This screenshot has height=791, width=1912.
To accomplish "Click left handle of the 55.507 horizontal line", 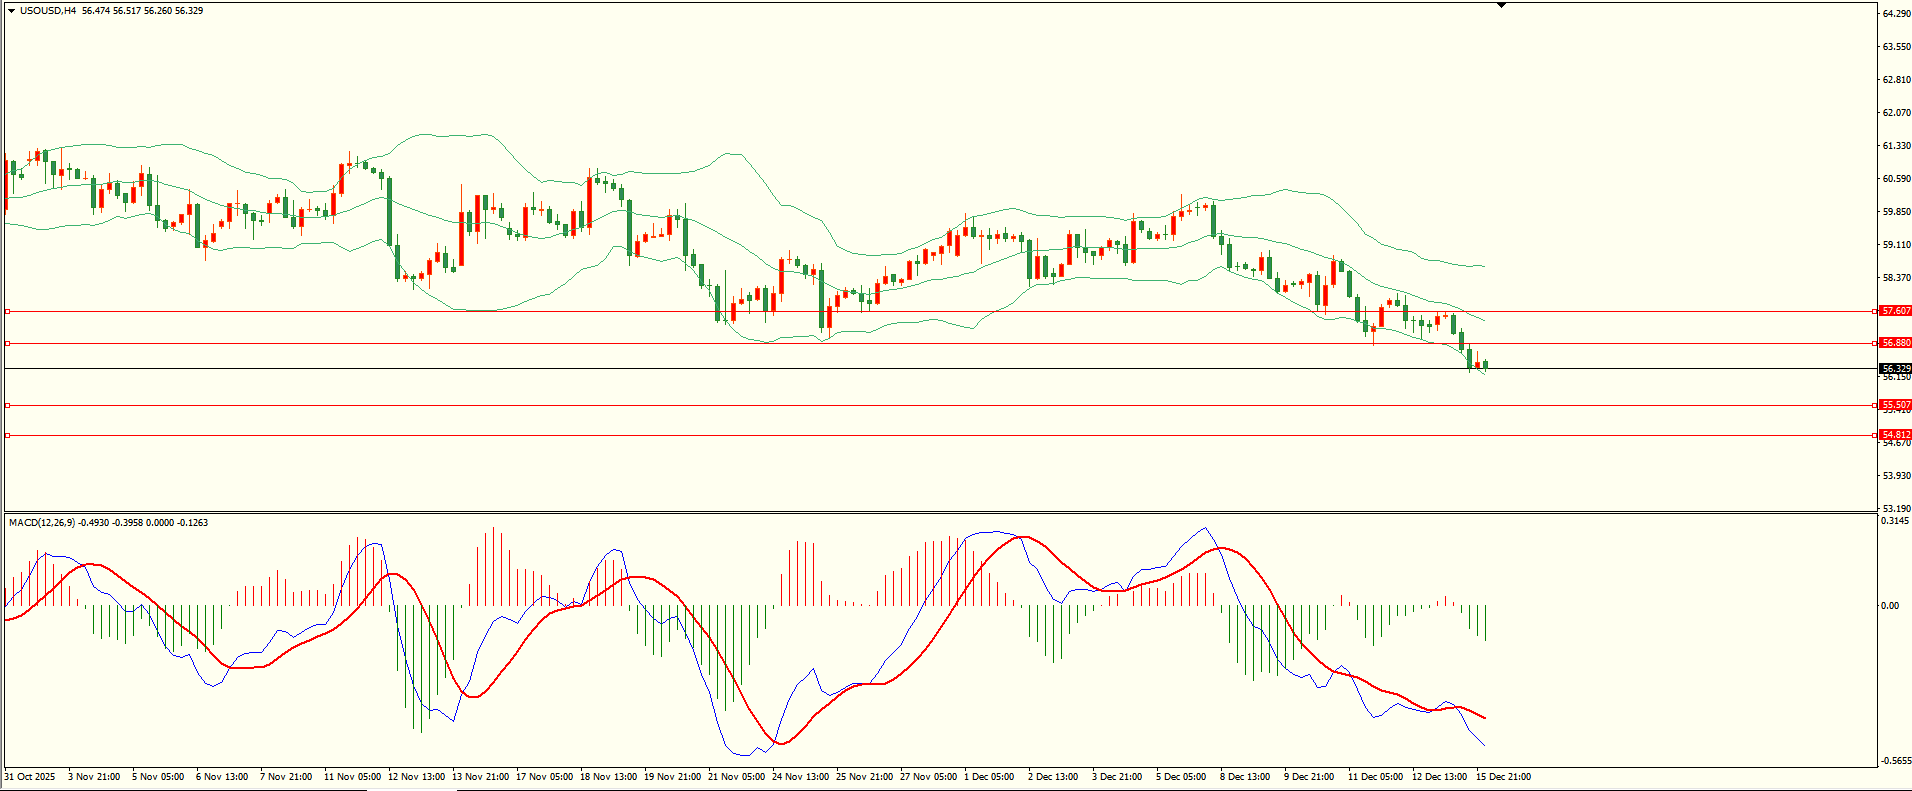I will pyautogui.click(x=8, y=405).
